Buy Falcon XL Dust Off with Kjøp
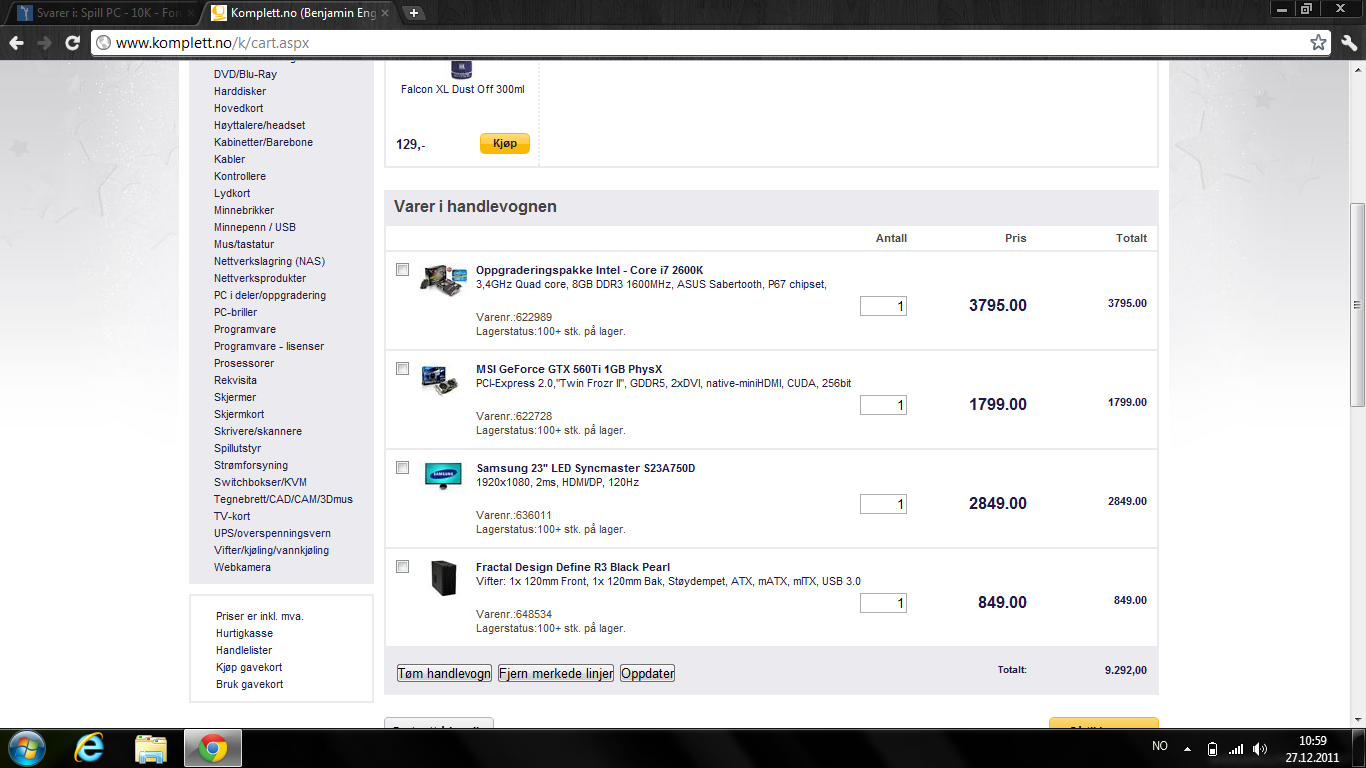The image size is (1366, 768). point(505,144)
